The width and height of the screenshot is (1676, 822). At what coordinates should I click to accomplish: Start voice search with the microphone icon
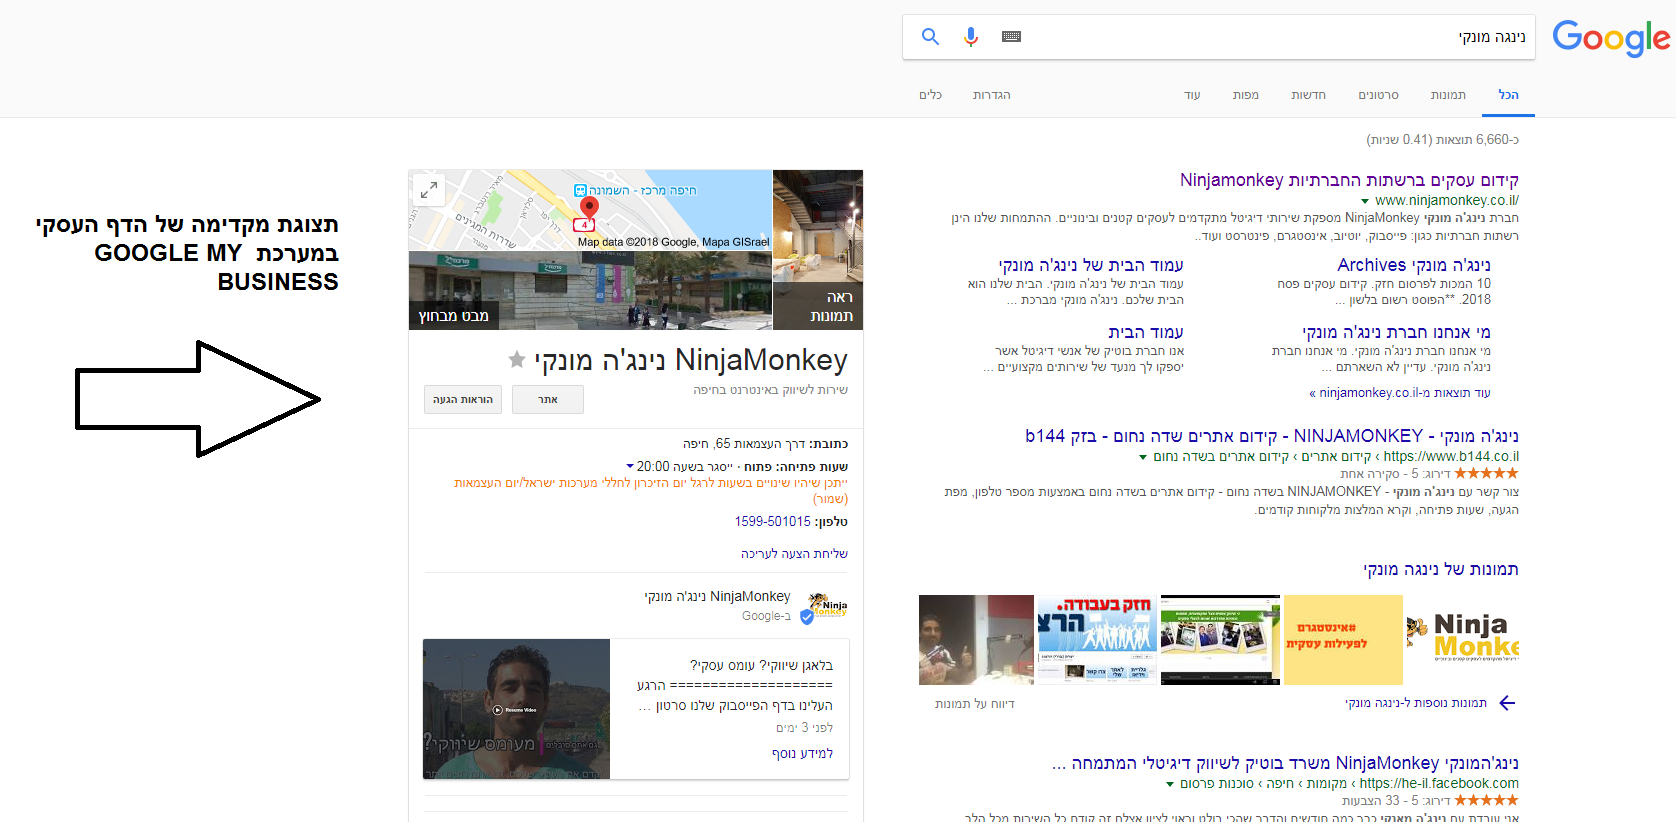[970, 37]
